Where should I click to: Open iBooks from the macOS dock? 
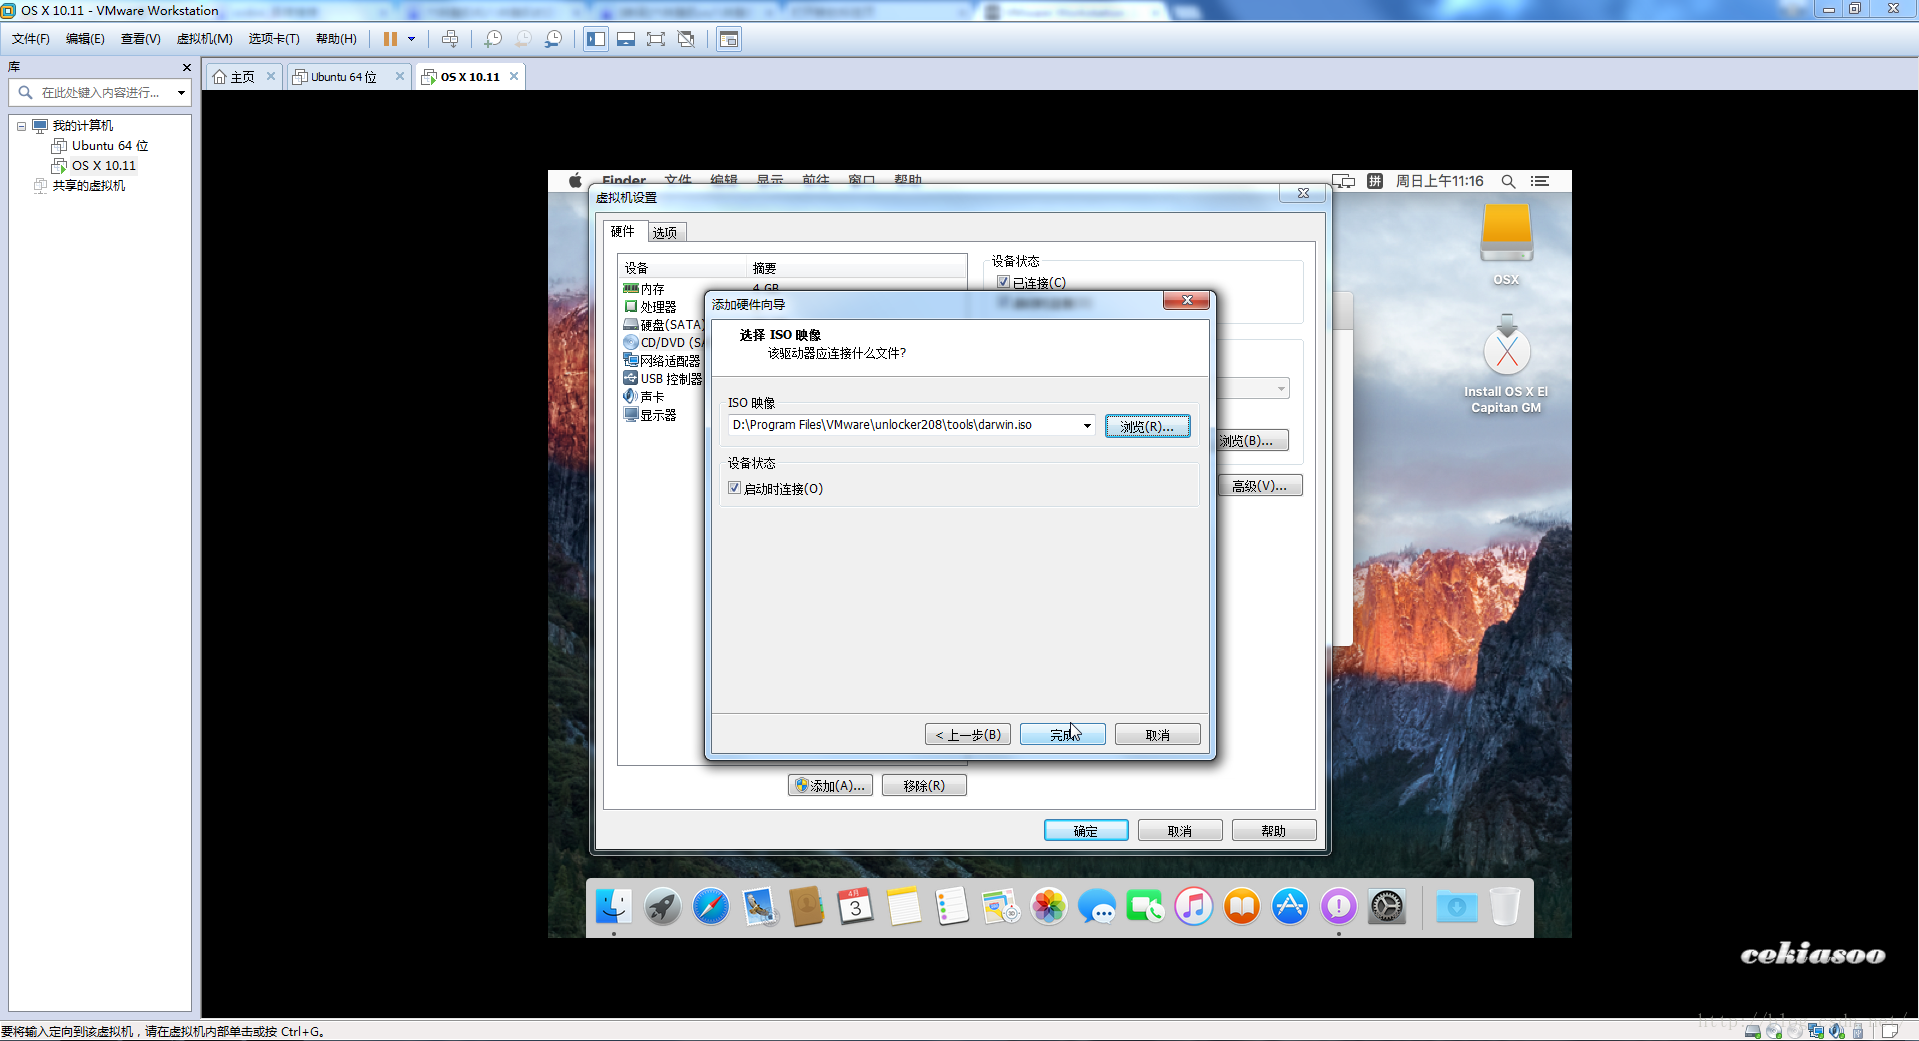[x=1242, y=907]
